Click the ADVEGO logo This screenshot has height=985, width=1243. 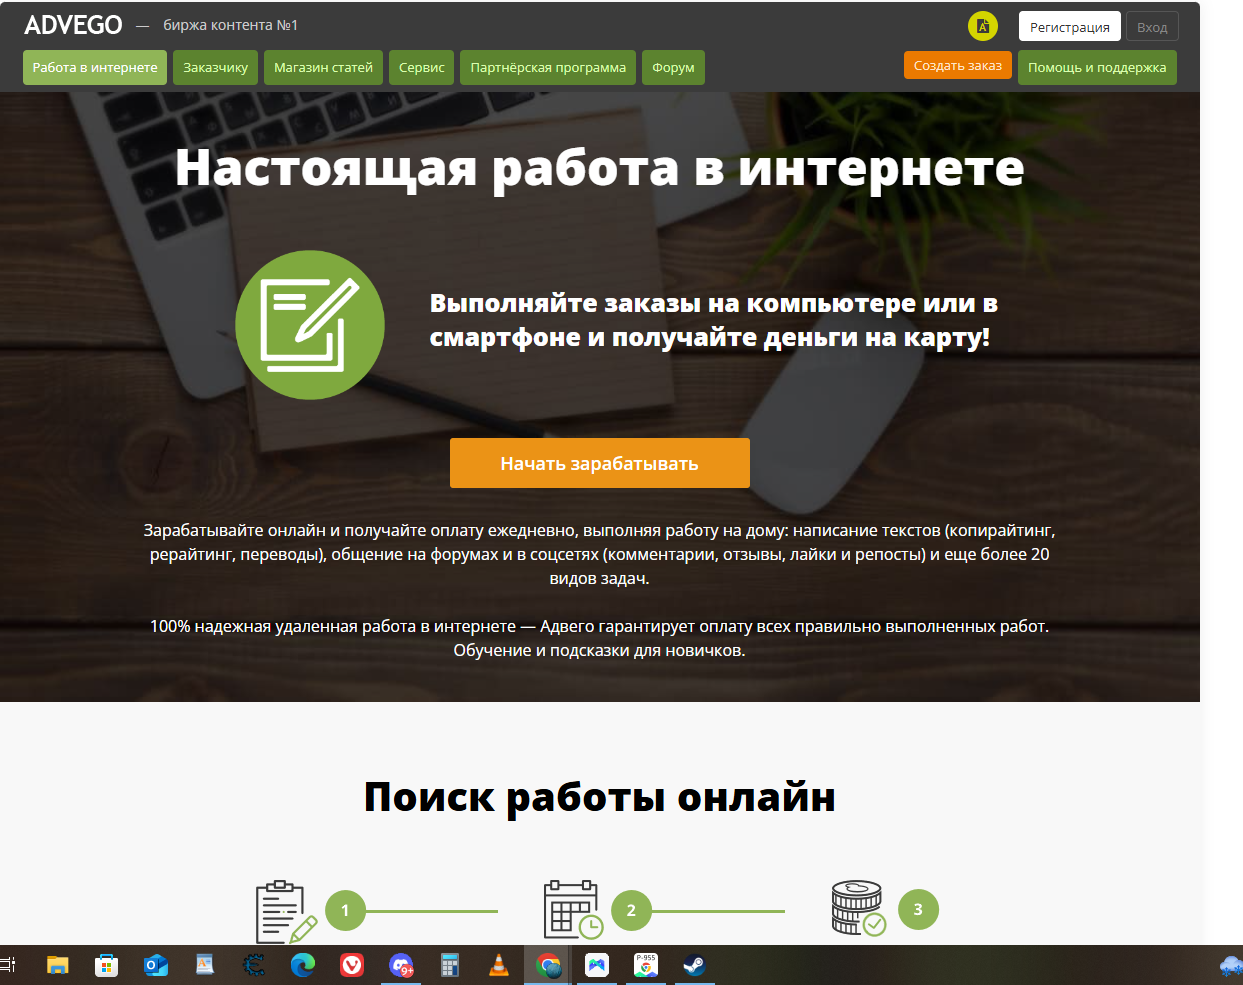click(73, 25)
